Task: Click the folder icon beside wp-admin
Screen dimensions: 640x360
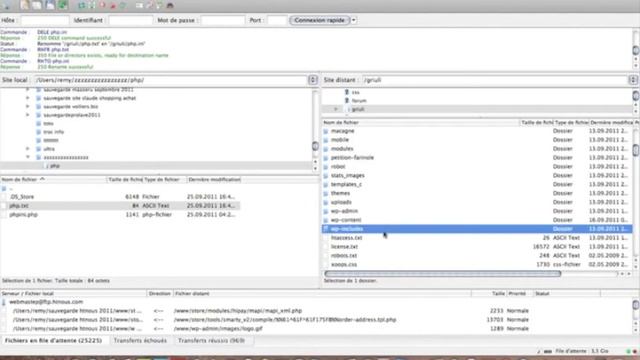Action: [326, 211]
